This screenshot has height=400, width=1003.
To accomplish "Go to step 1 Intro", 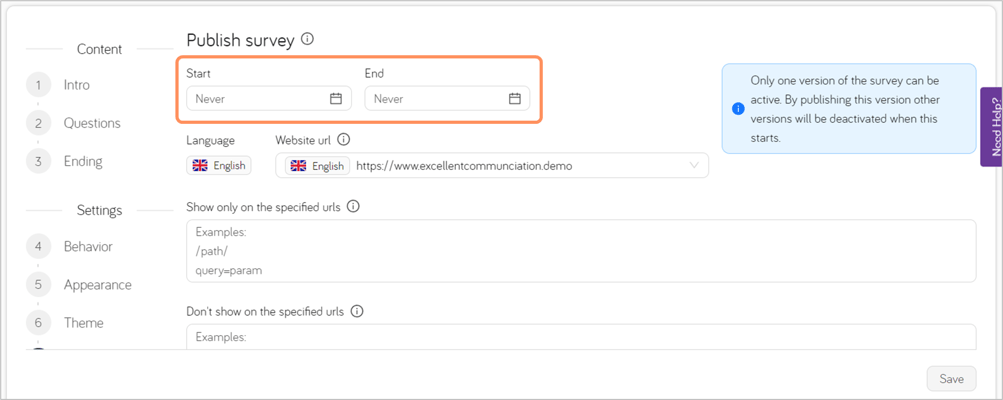I will point(76,85).
